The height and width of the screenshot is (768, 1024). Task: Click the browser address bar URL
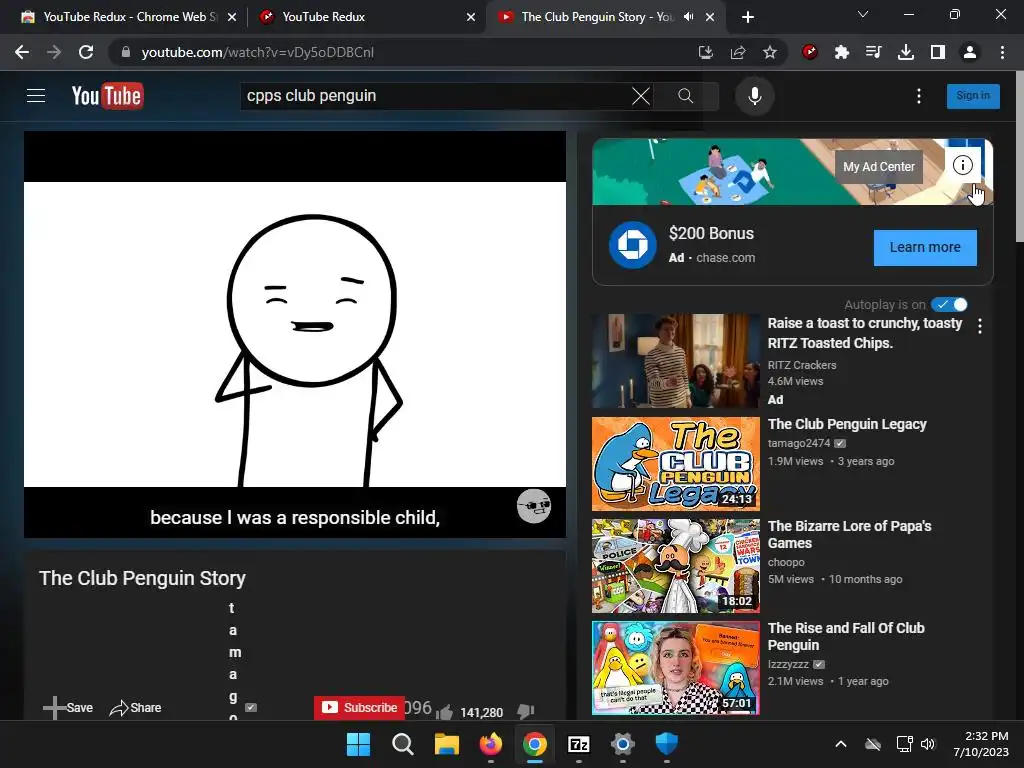point(257,52)
